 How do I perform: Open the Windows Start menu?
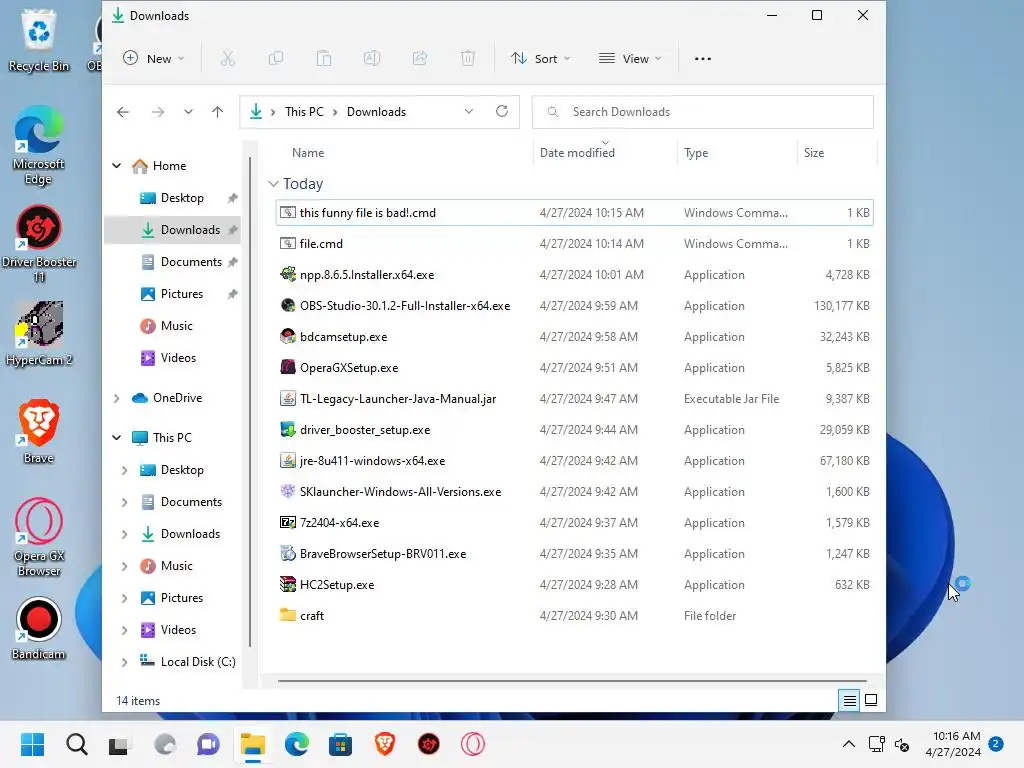click(x=32, y=744)
